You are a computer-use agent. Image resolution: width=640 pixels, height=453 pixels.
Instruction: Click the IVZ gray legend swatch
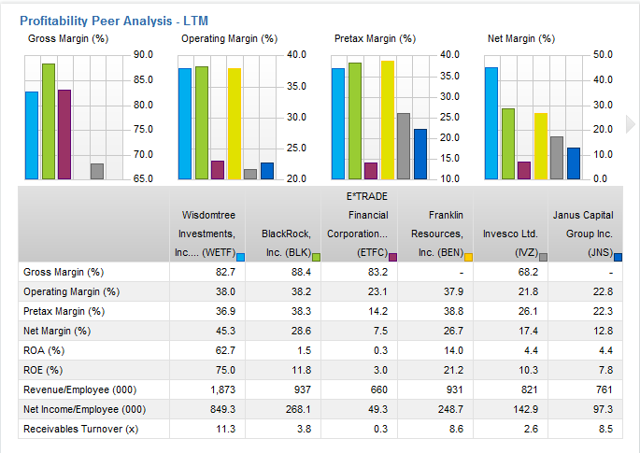[543, 257]
